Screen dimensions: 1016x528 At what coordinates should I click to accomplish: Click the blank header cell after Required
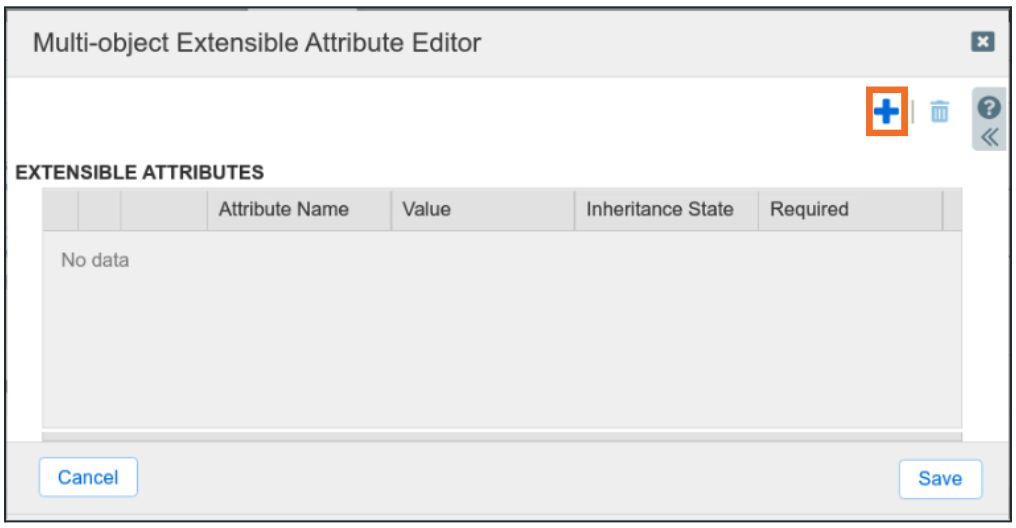952,210
